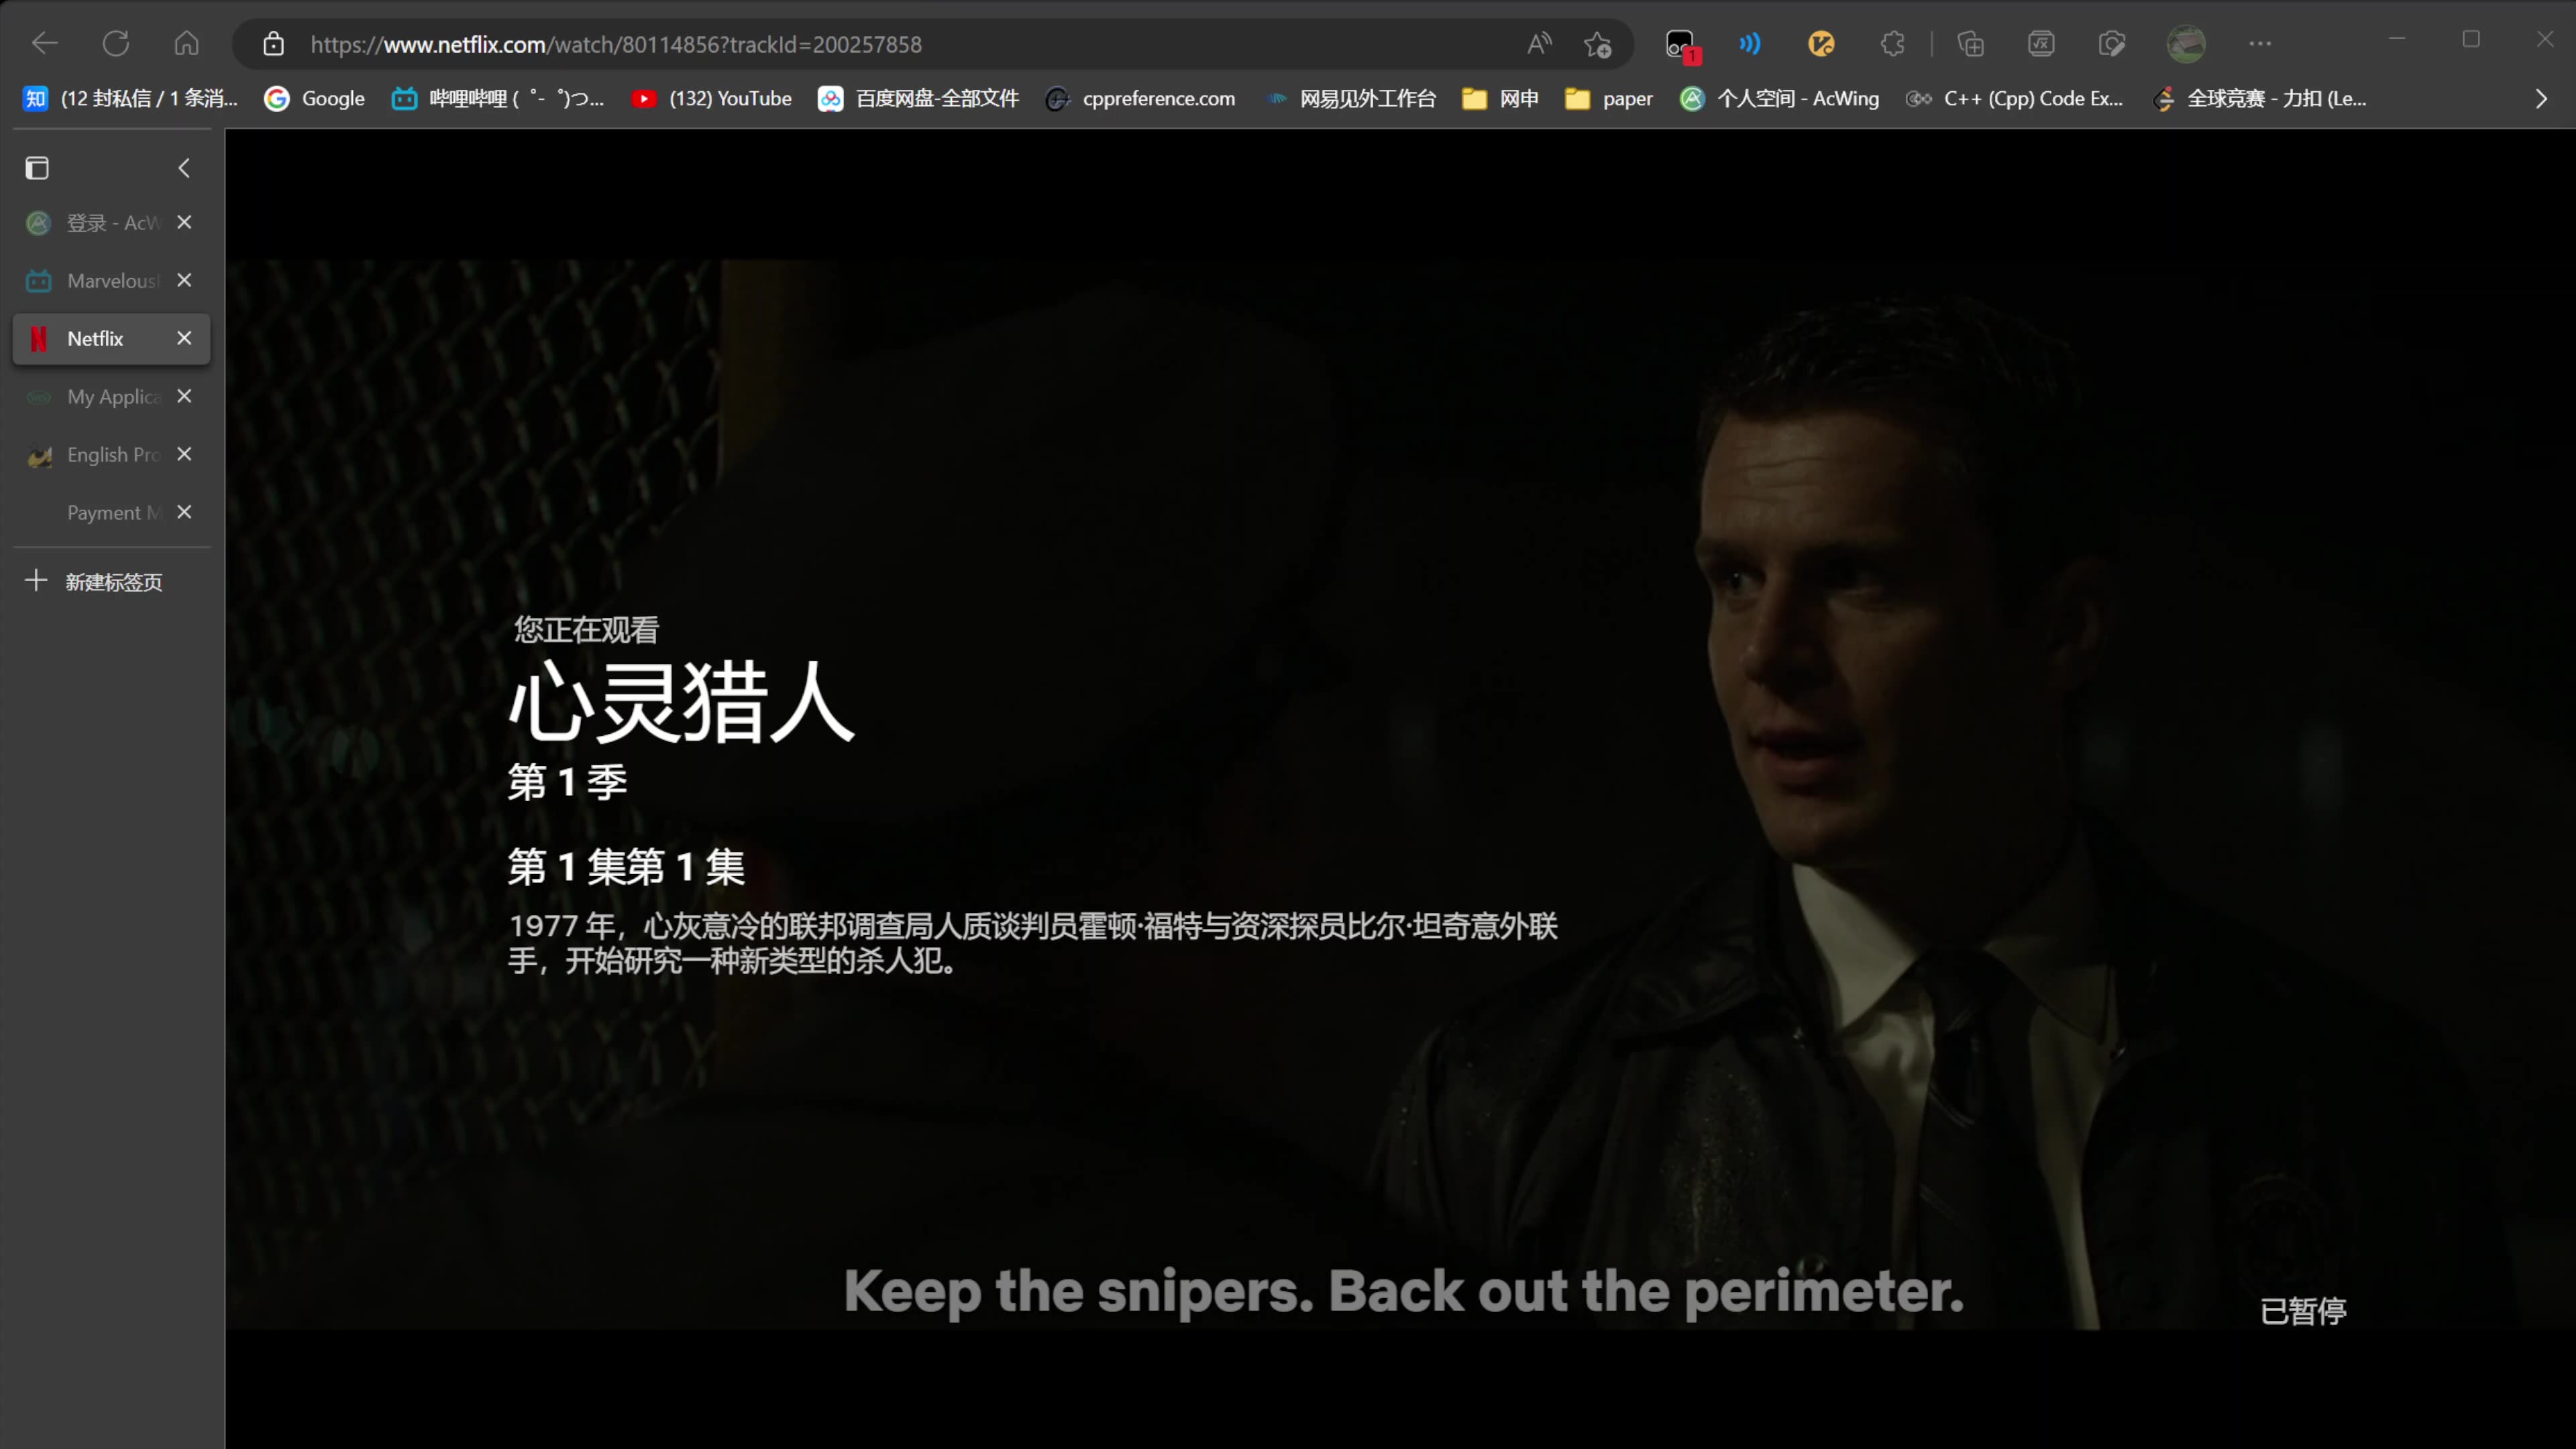Screen dimensions: 2576x1449
Task: Close the Payment M tab
Action: pyautogui.click(x=184, y=511)
